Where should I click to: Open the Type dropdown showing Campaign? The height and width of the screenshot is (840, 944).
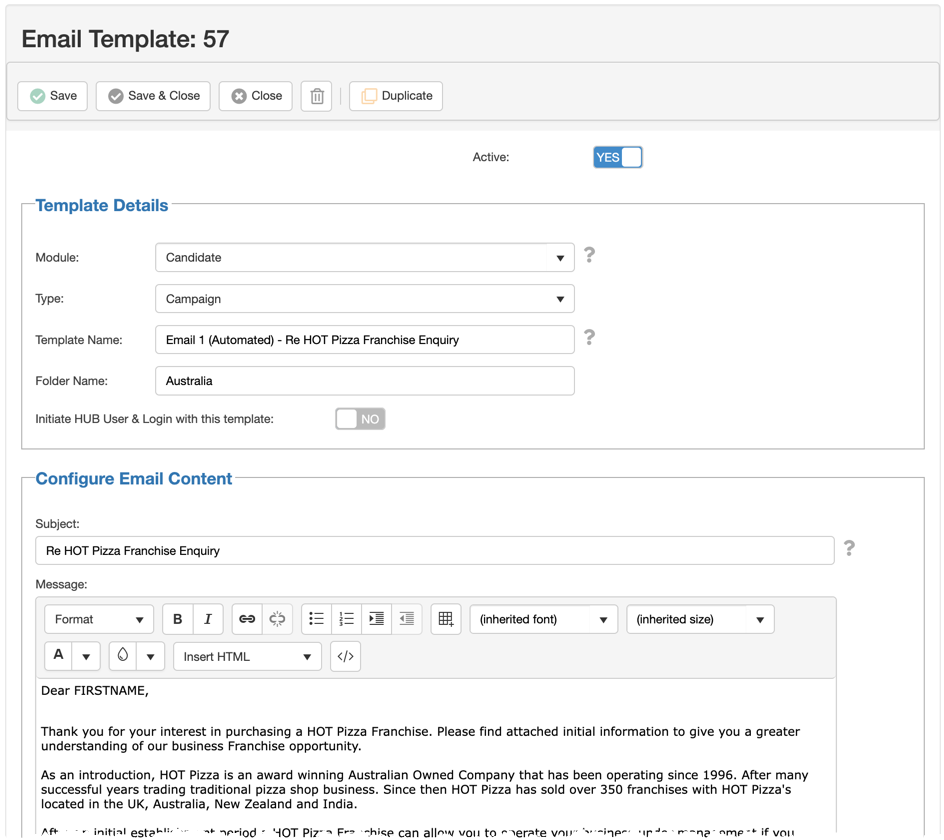click(x=365, y=299)
